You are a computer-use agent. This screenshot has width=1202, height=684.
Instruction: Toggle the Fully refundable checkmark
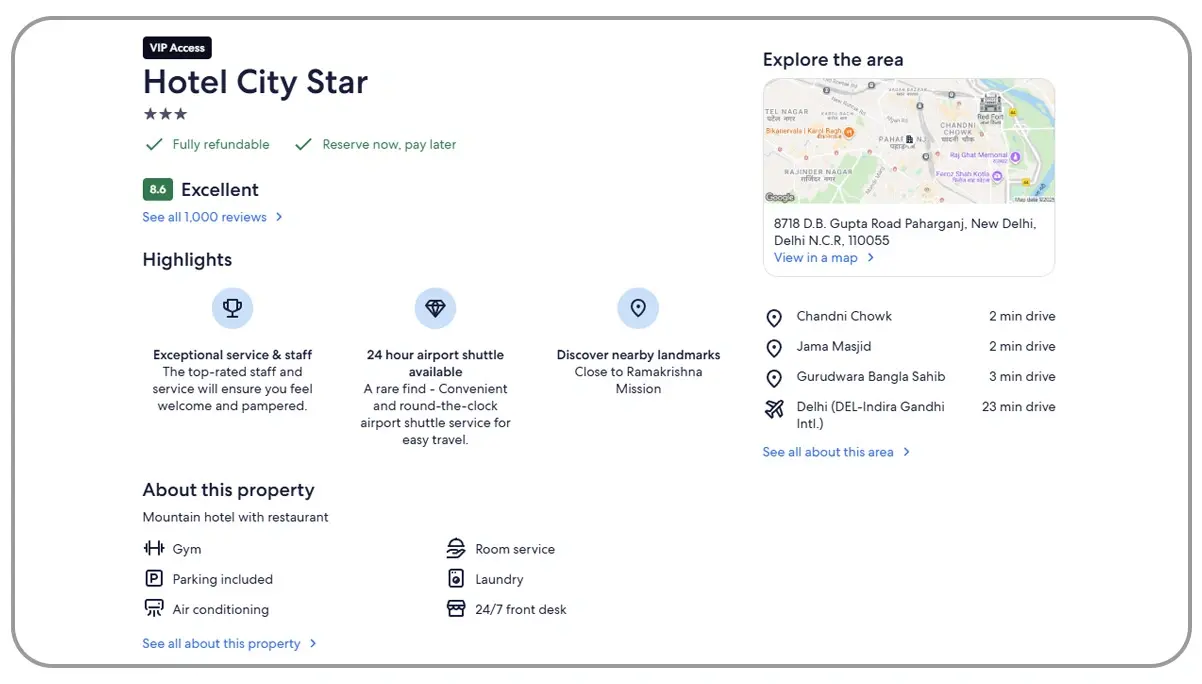(x=154, y=143)
